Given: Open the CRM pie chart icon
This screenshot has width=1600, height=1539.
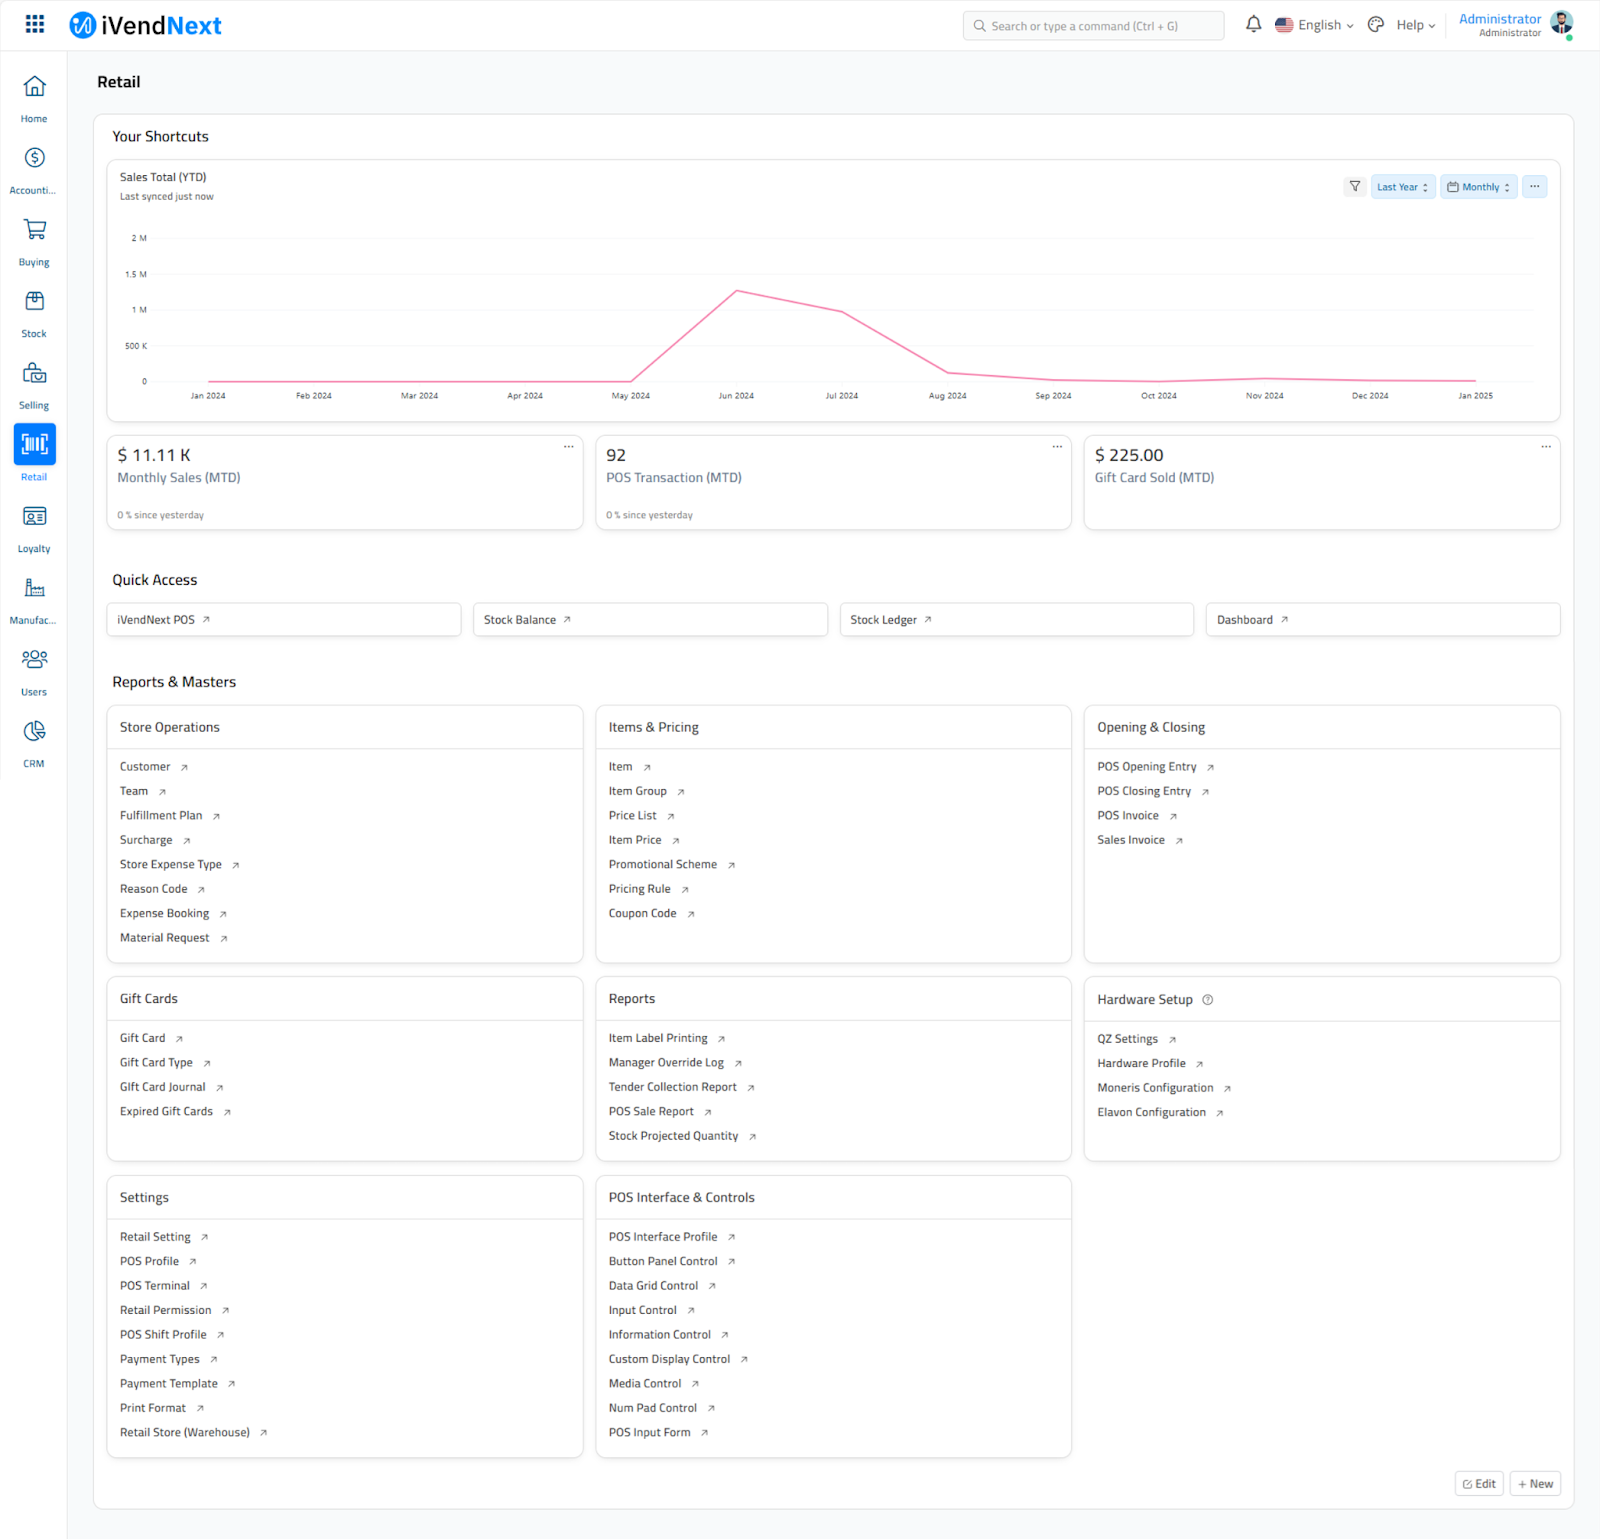Looking at the screenshot, I should click(x=34, y=732).
